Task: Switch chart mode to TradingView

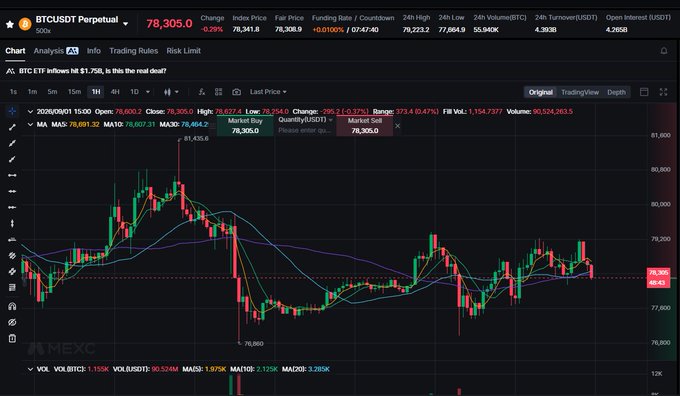Action: click(580, 92)
